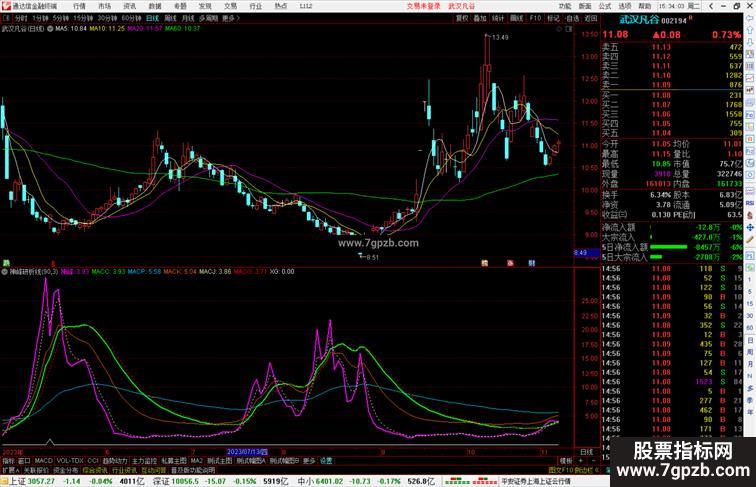Click the 复权 button
The height and width of the screenshot is (487, 756).
click(462, 18)
